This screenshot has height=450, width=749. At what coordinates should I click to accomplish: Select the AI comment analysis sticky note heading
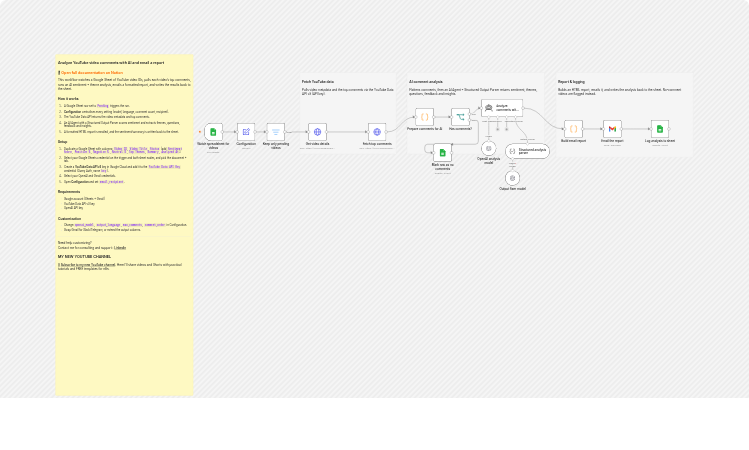426,82
